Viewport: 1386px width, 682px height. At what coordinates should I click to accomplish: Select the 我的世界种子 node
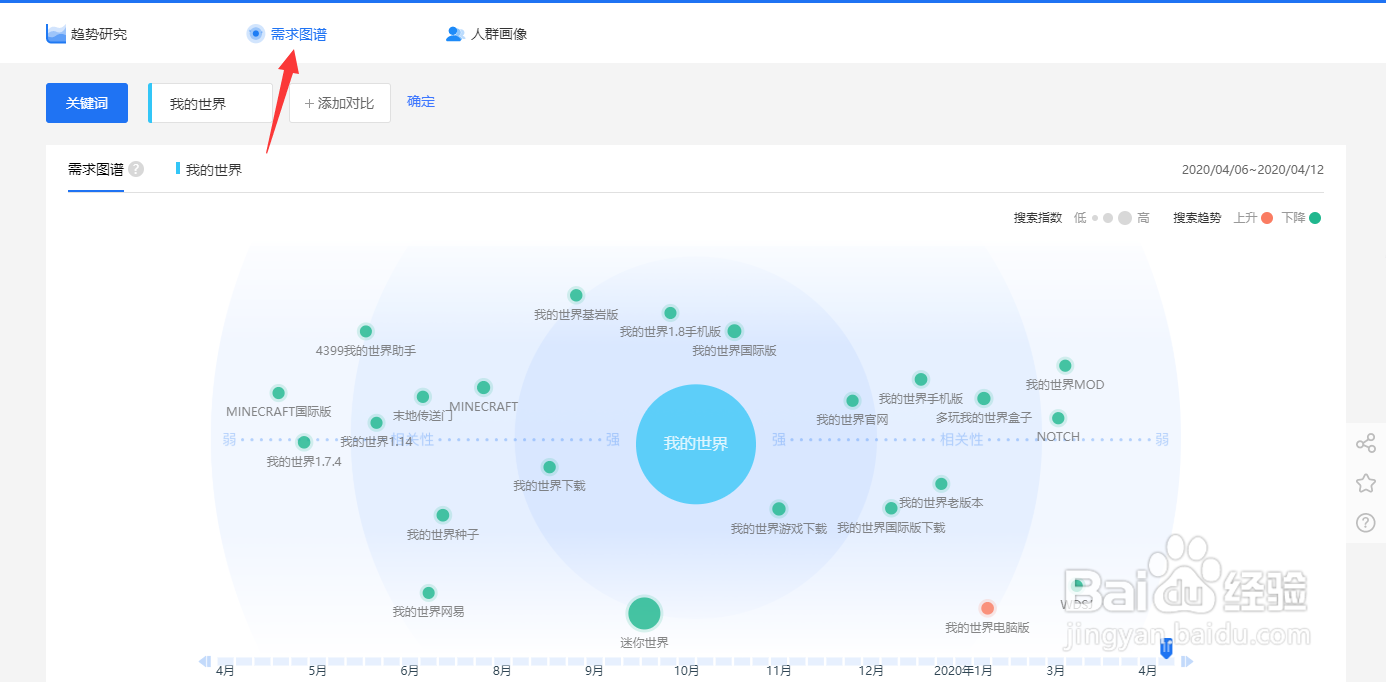coord(443,515)
